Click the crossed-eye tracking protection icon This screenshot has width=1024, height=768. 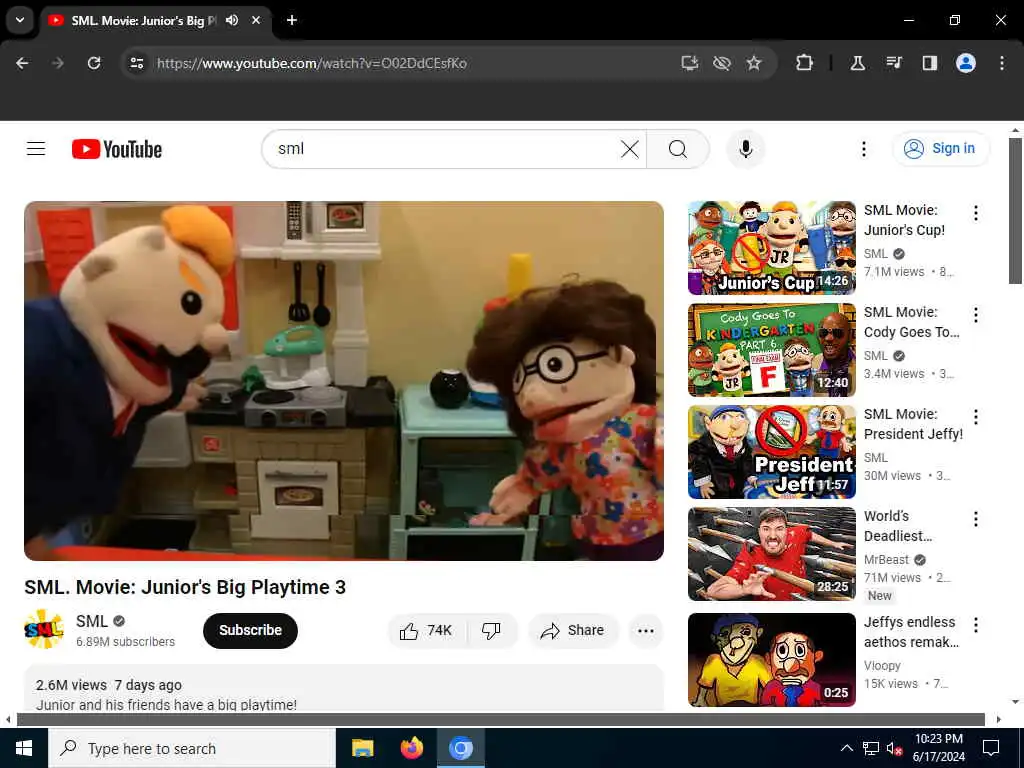[722, 63]
